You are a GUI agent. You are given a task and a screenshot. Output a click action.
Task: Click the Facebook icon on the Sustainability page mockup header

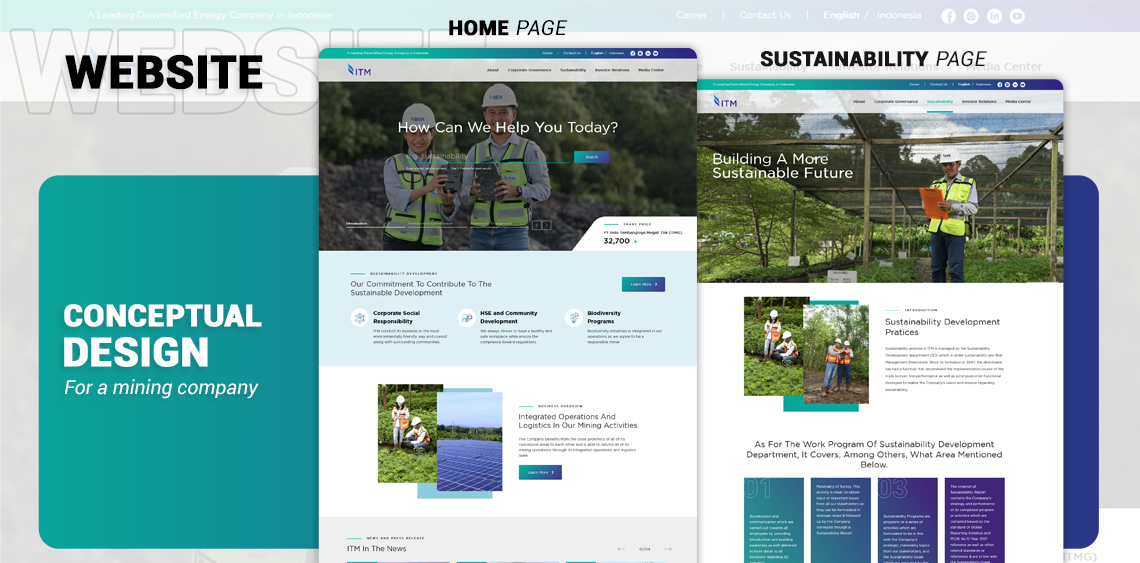[1000, 84]
